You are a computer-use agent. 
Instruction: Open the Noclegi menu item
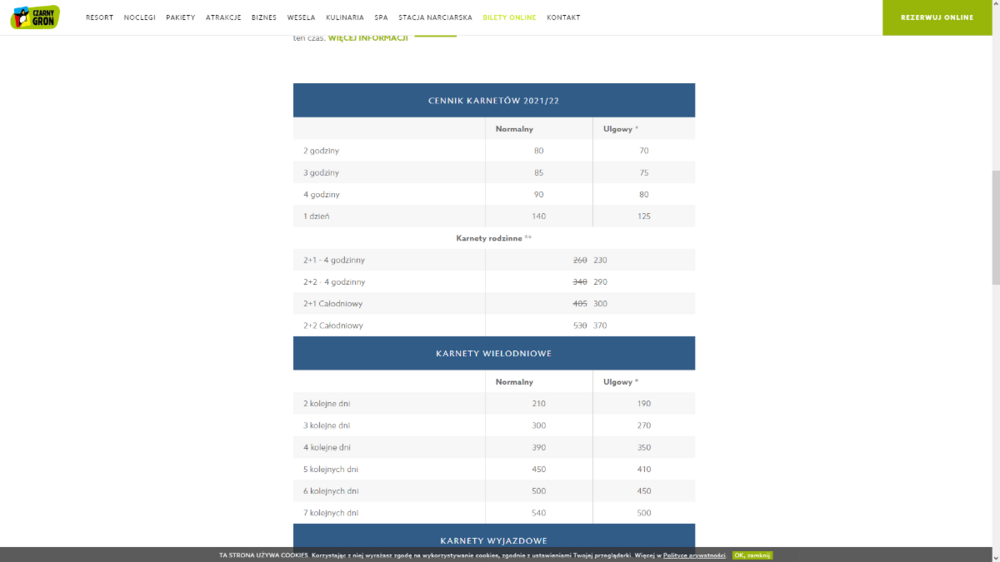pyautogui.click(x=140, y=18)
